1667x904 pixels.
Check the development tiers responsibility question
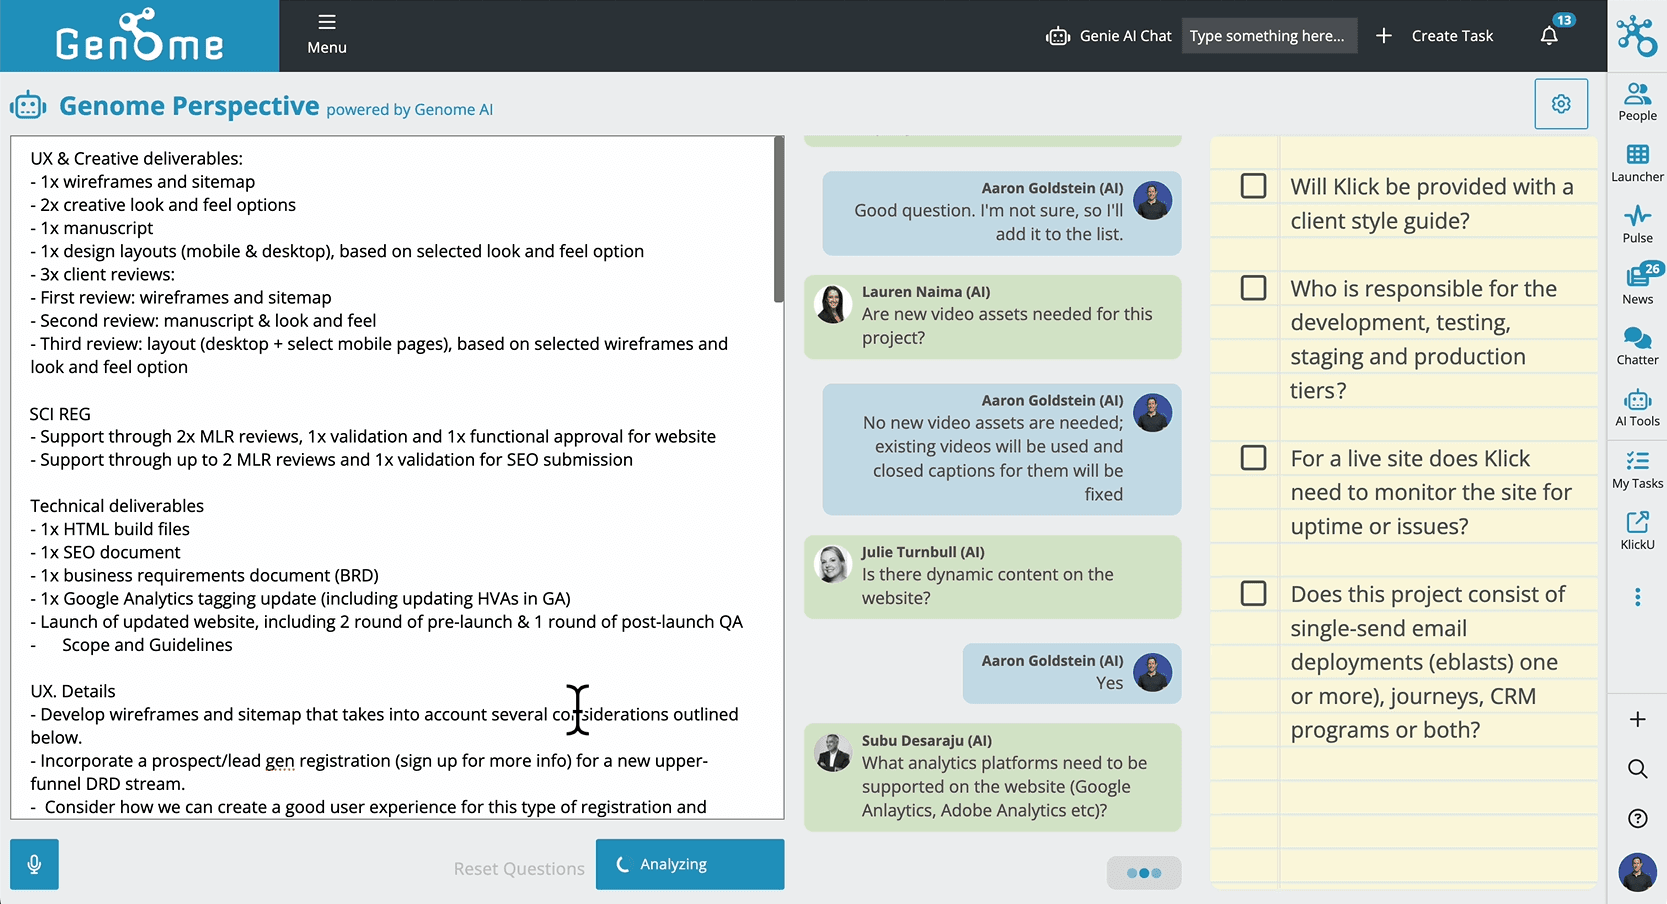1253,288
